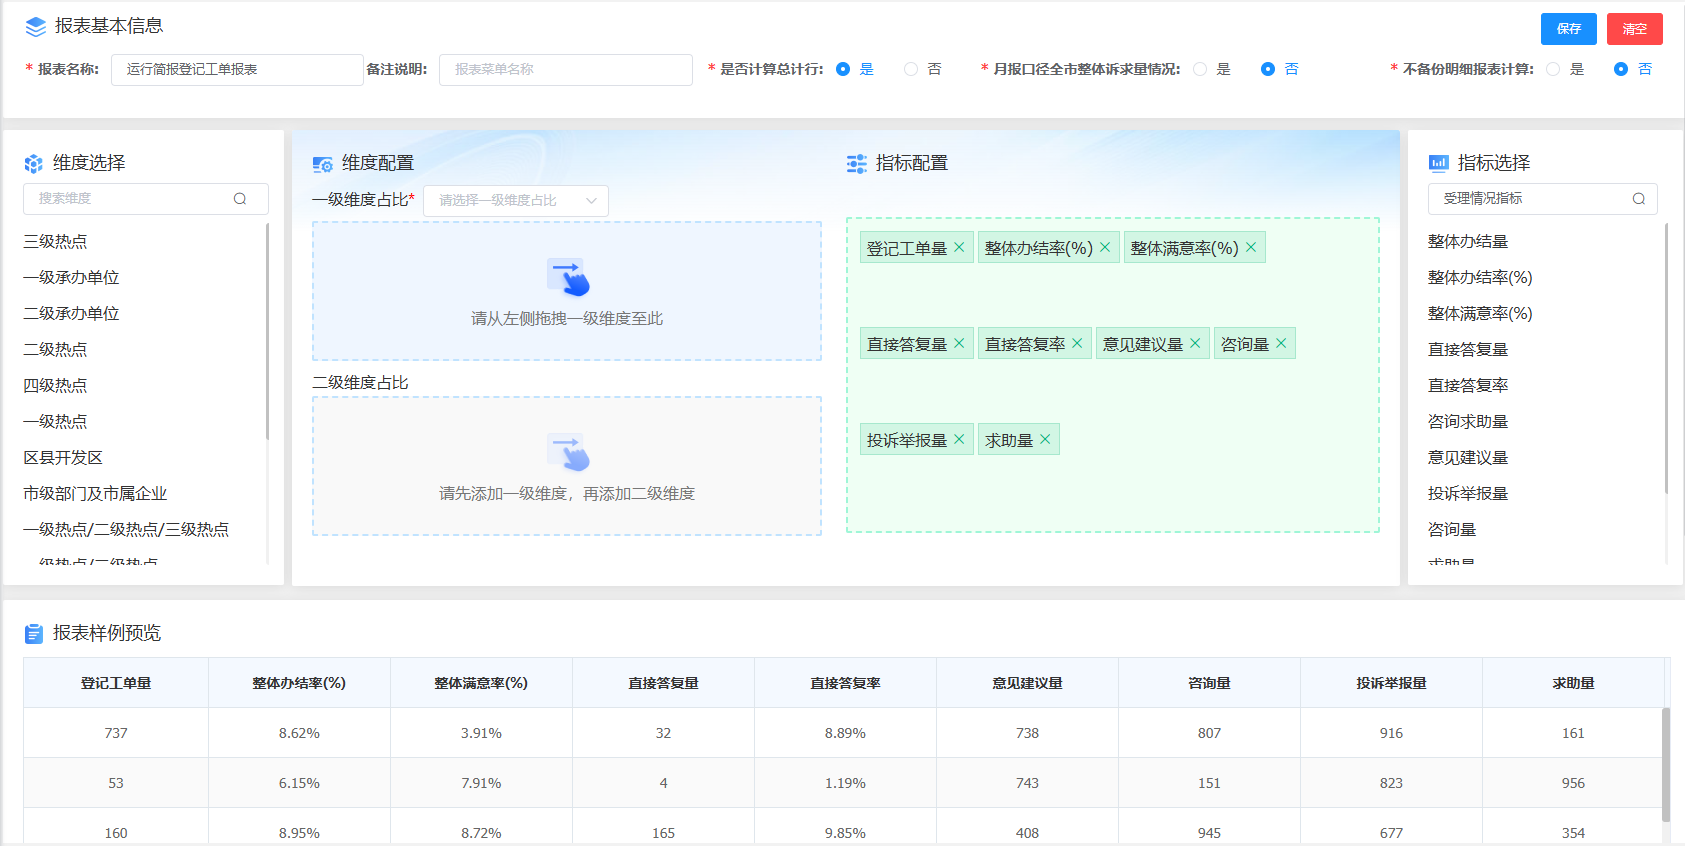
Task: Remove the 咨询量 tag via its X
Action: click(1281, 343)
